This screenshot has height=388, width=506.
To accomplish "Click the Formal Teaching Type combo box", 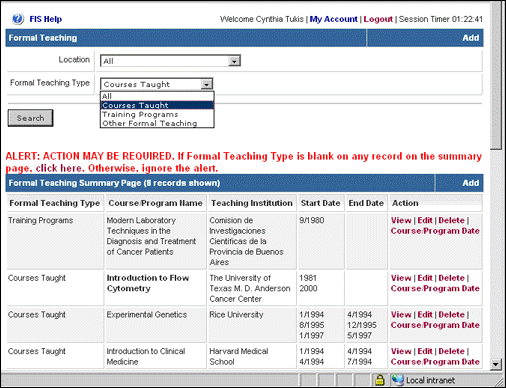I will coord(157,84).
